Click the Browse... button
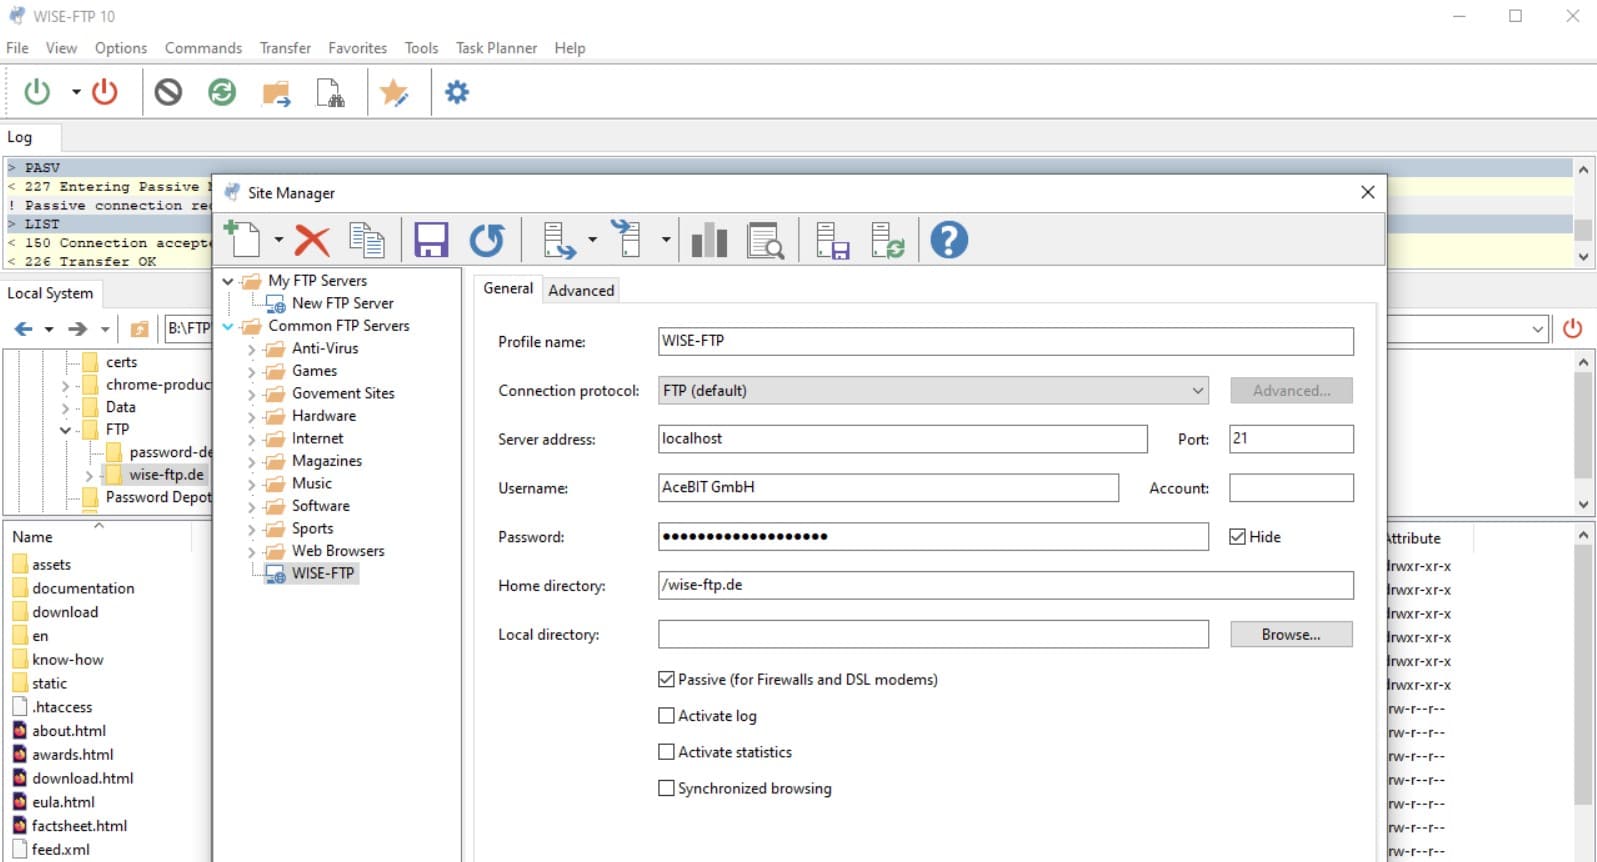Screen dimensions: 1597x862 coord(1291,634)
